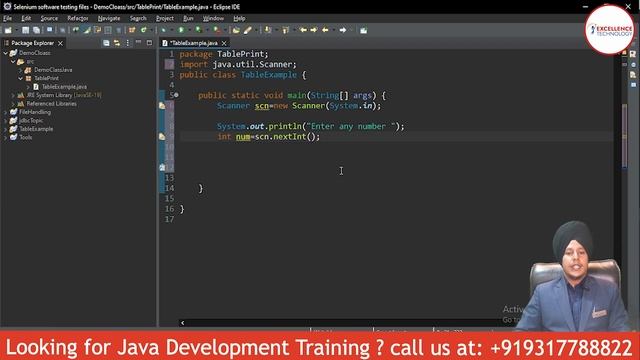Toggle Skip All Breakpoints icon
The image size is (640, 360).
tap(62, 30)
